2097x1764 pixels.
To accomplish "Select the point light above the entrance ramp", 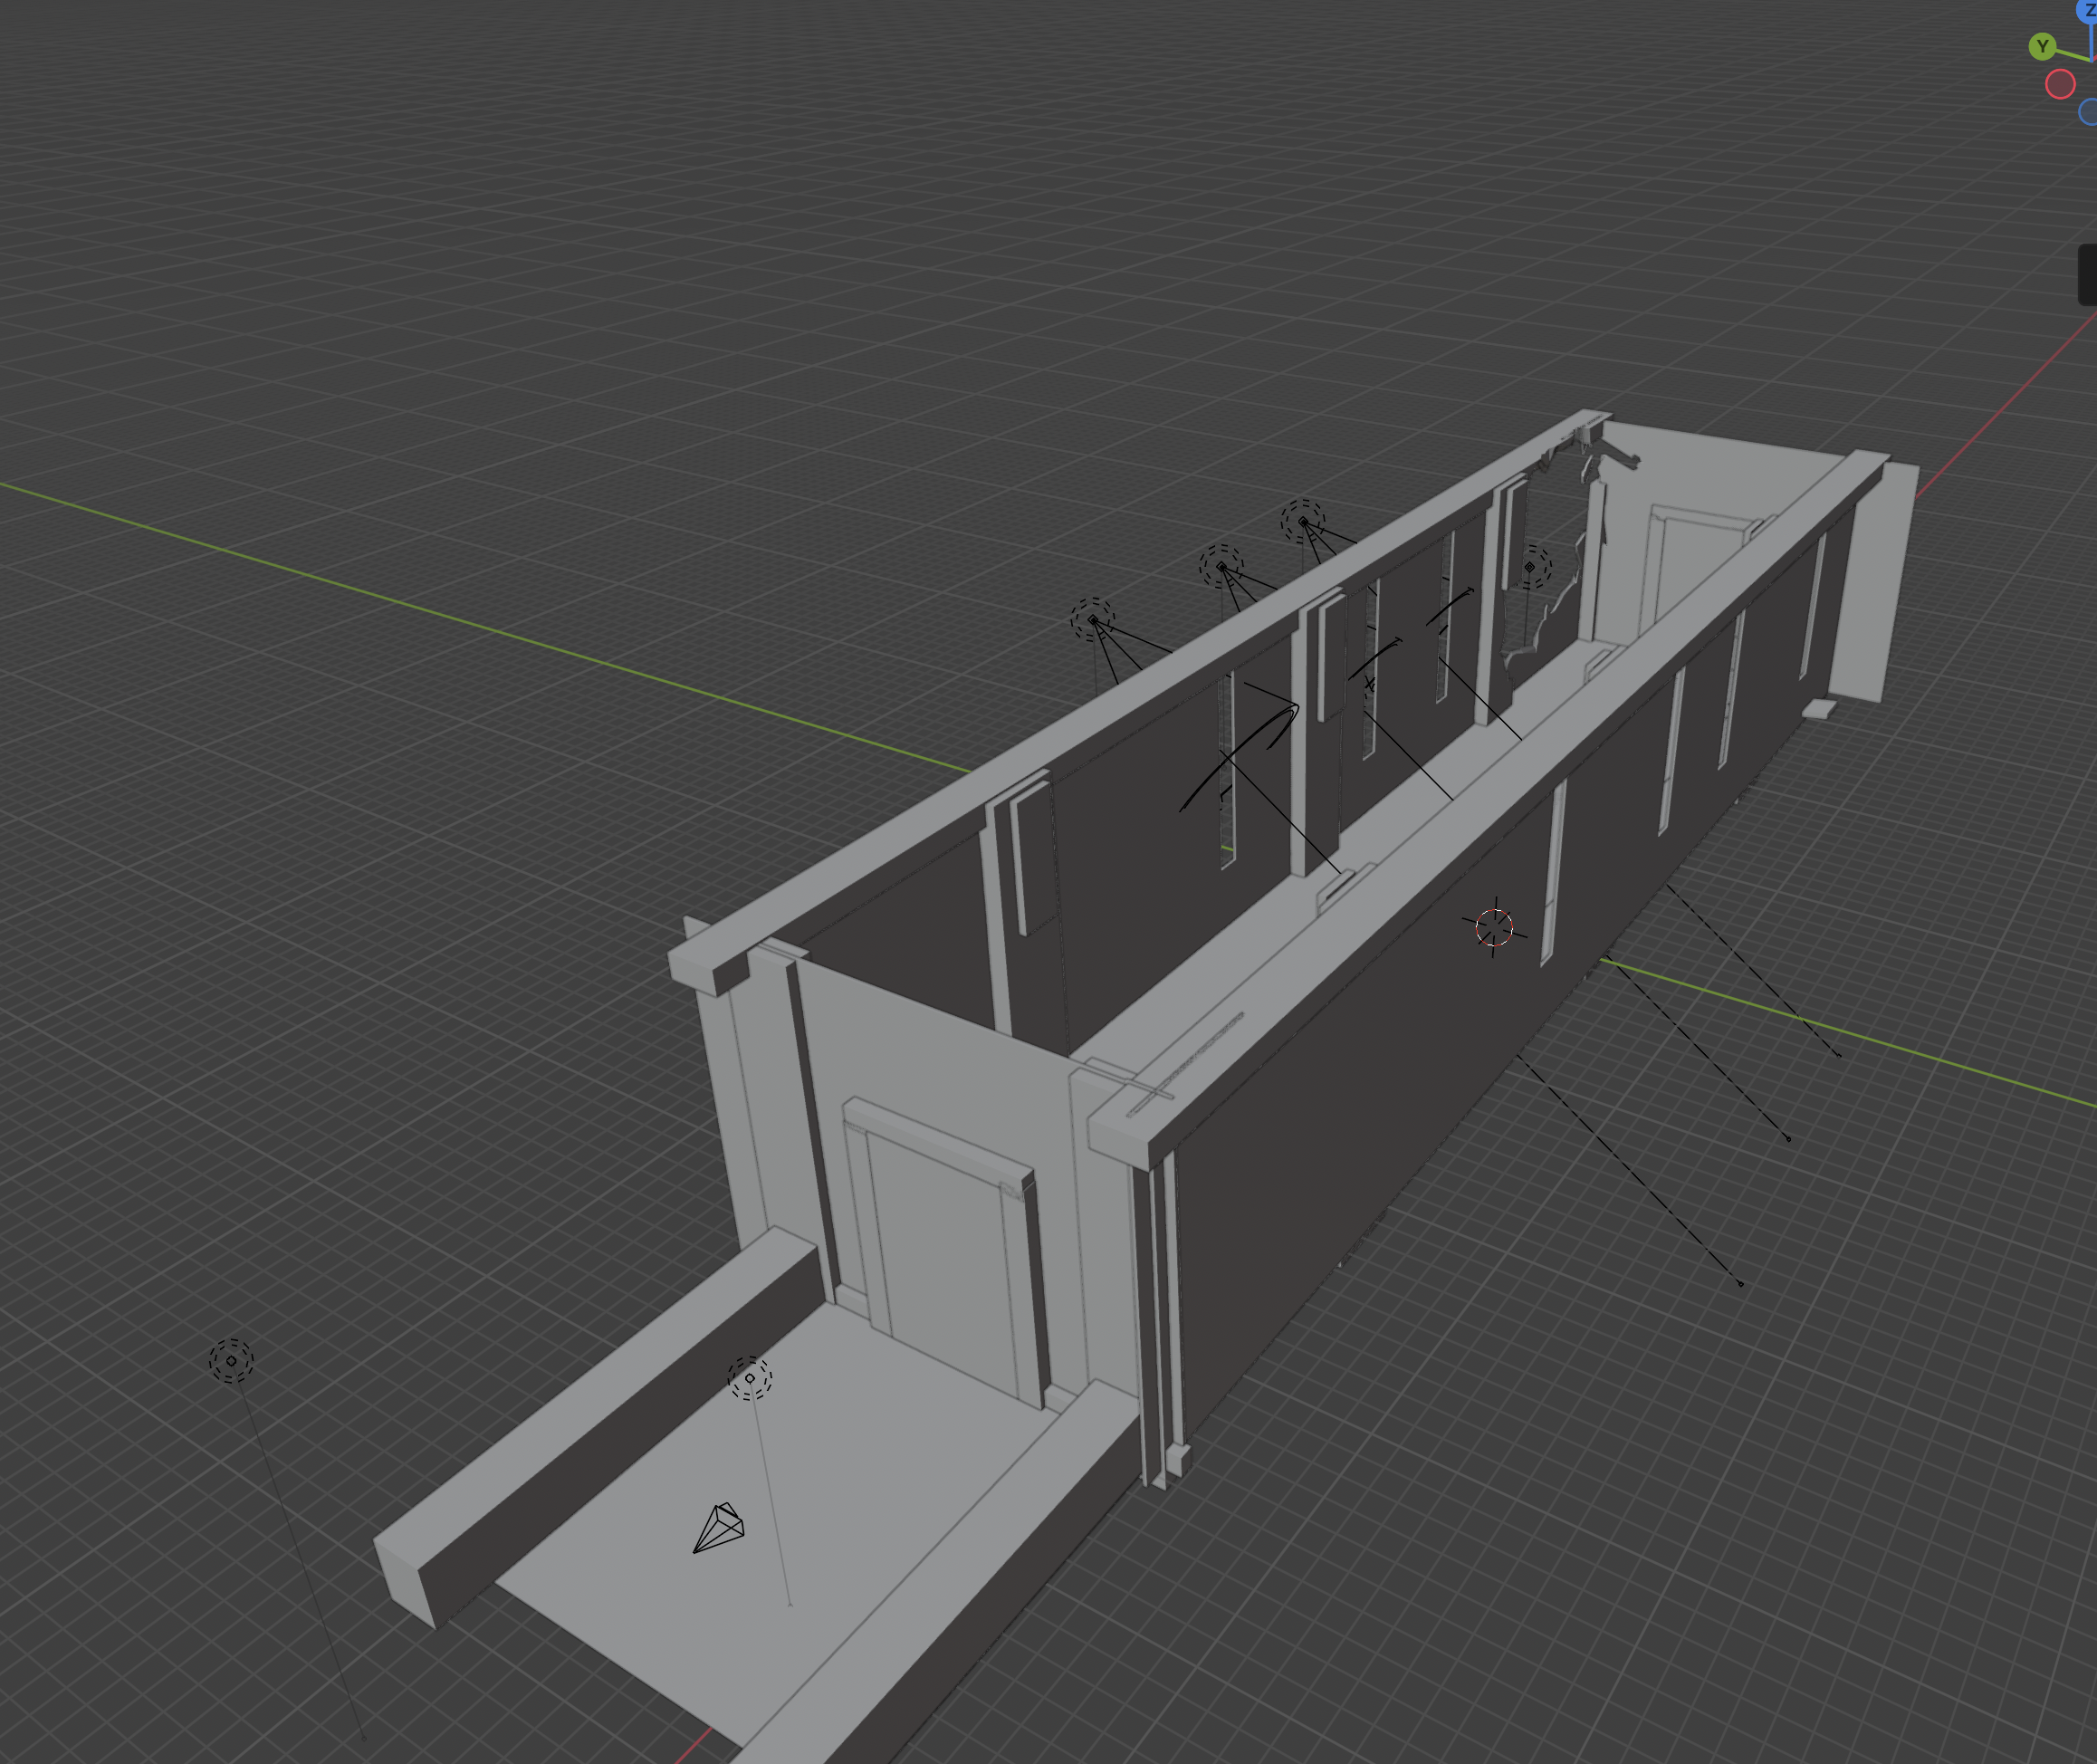I will point(750,1378).
